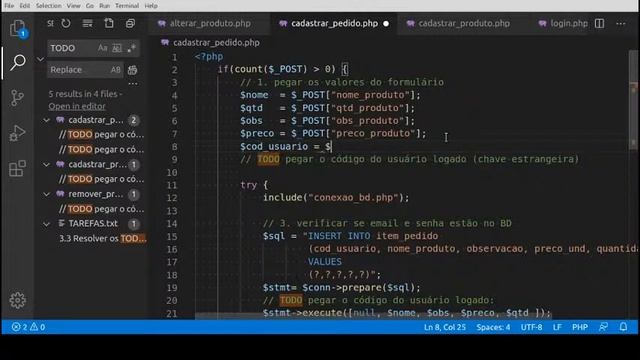Refresh the search results
The width and height of the screenshot is (640, 360).
pyautogui.click(x=66, y=24)
